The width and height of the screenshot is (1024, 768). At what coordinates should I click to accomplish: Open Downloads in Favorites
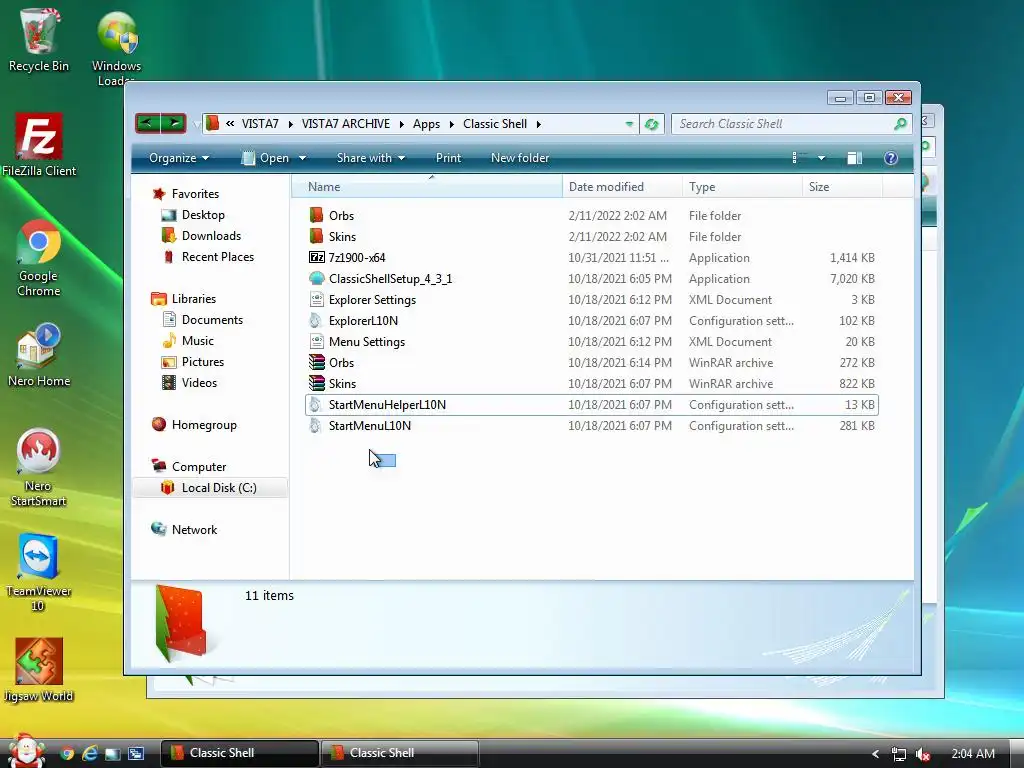(x=211, y=236)
